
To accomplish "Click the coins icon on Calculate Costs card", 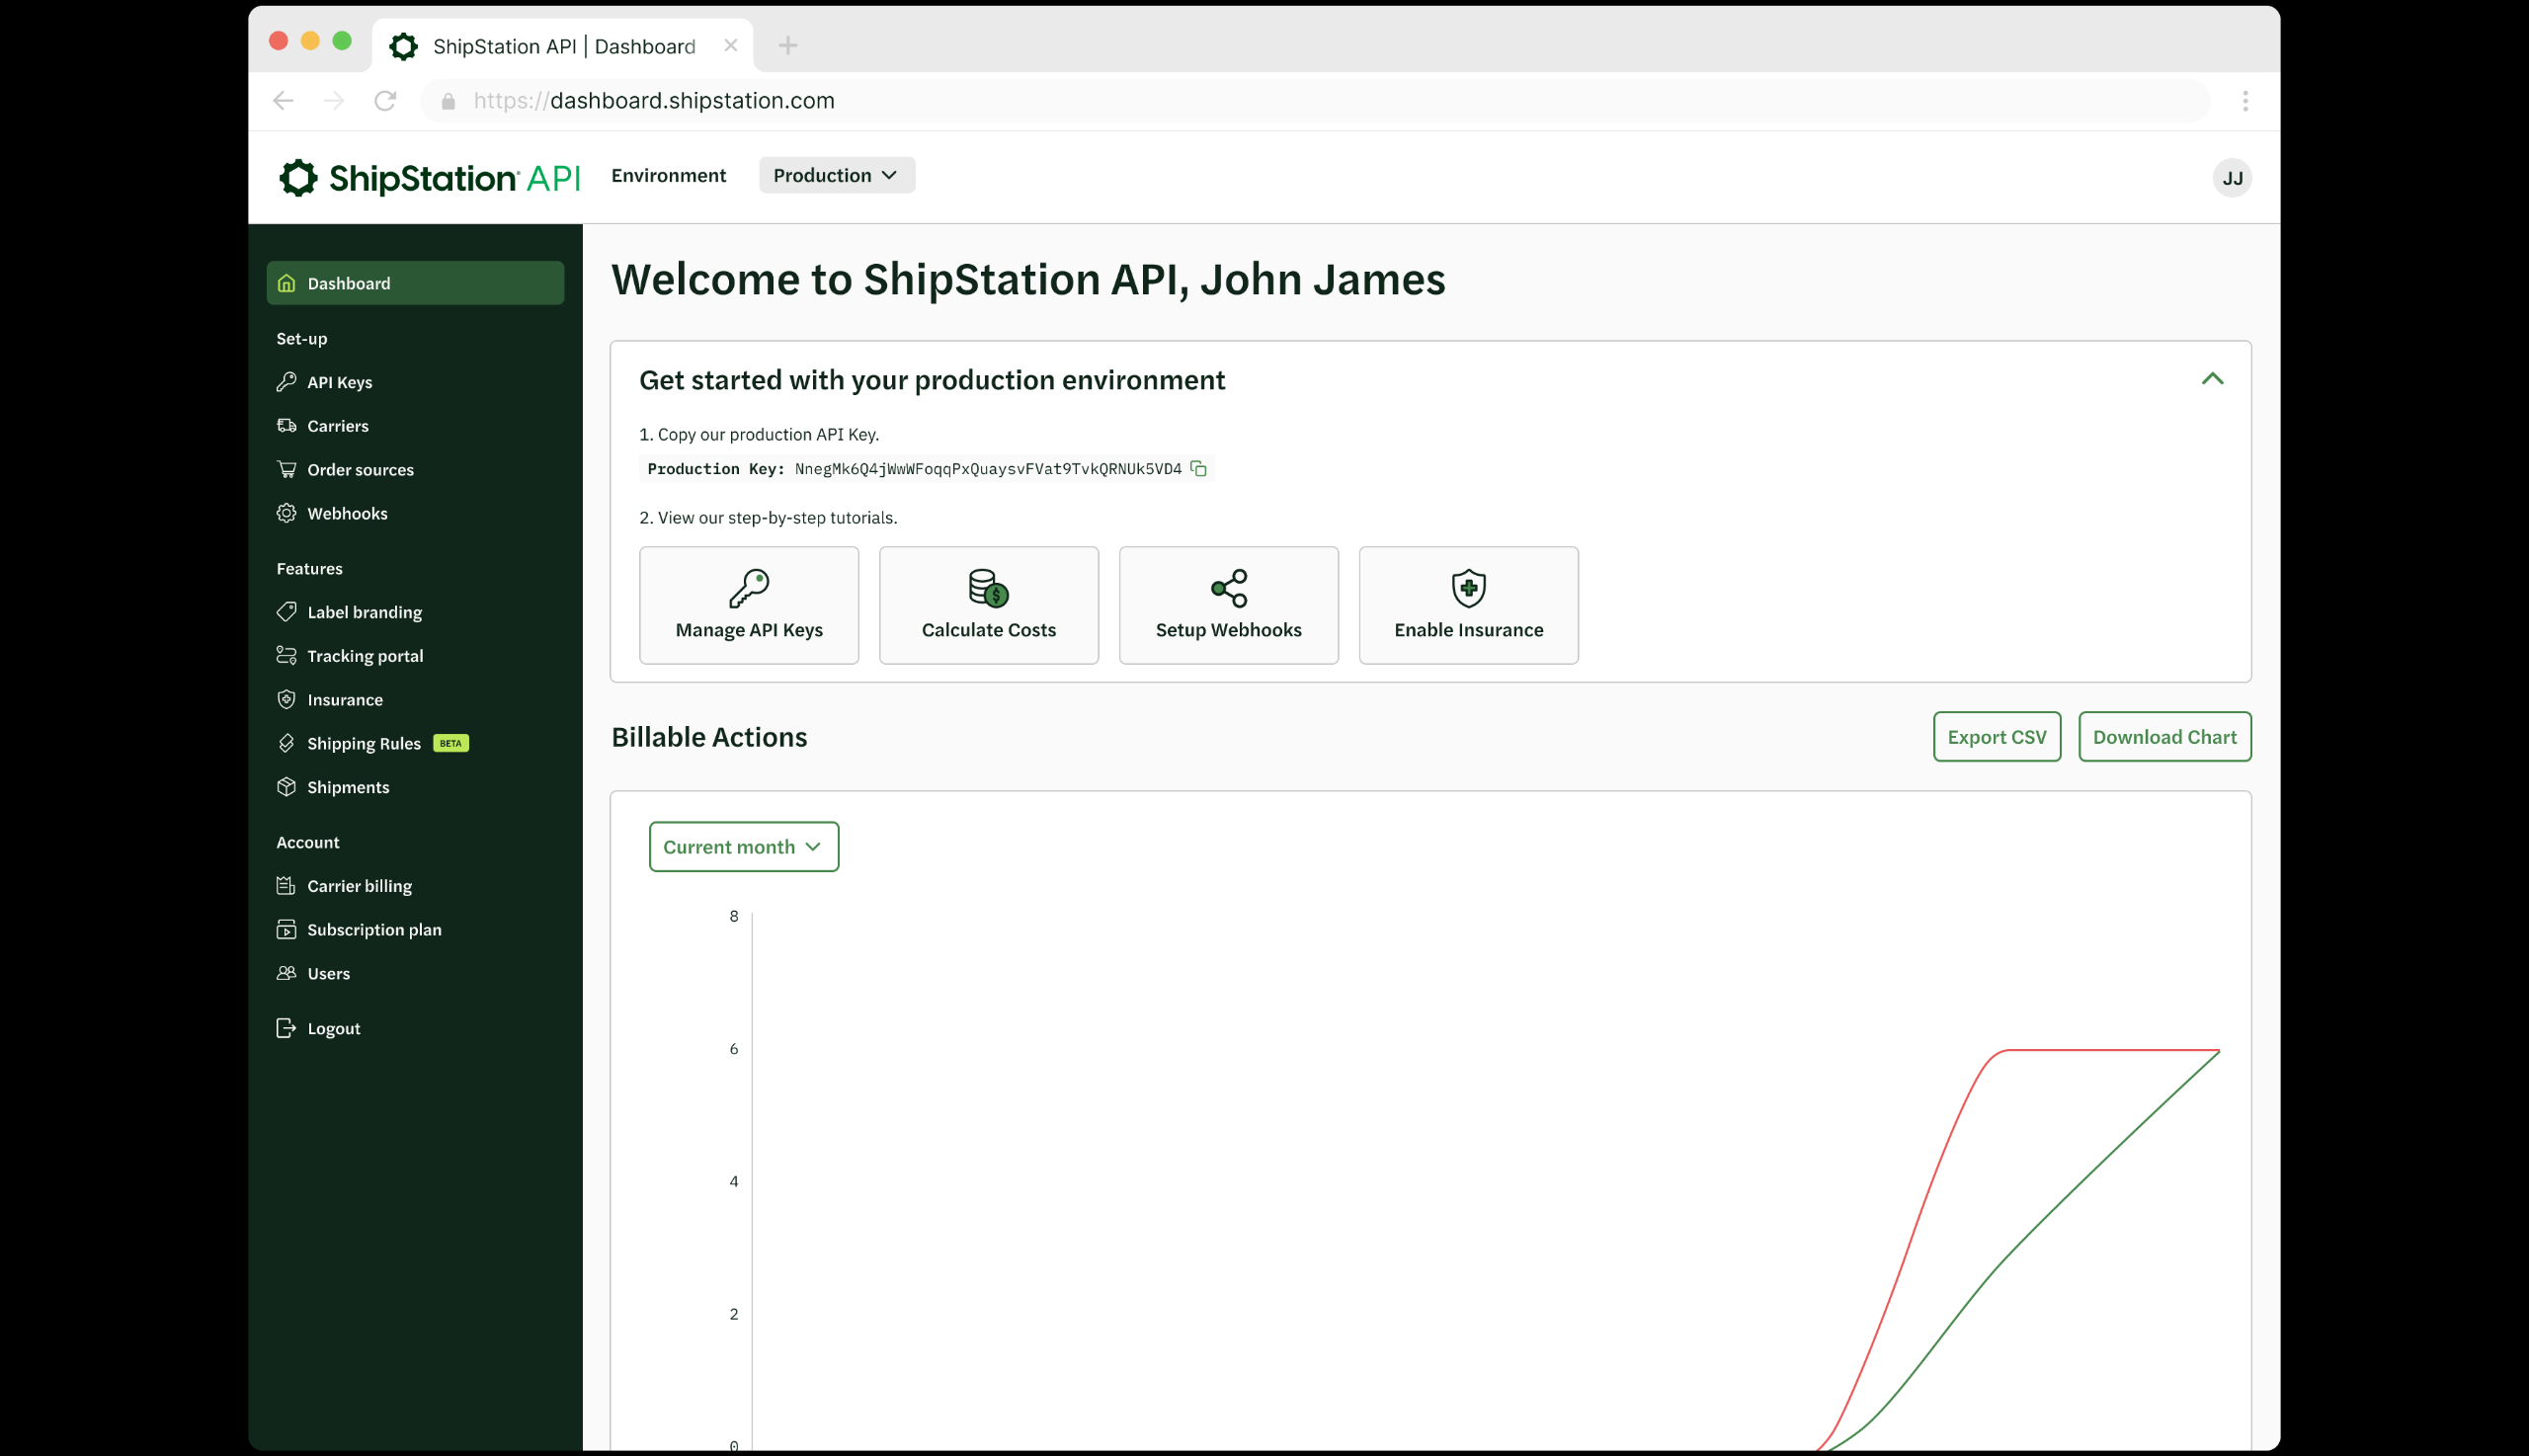I will coord(989,589).
